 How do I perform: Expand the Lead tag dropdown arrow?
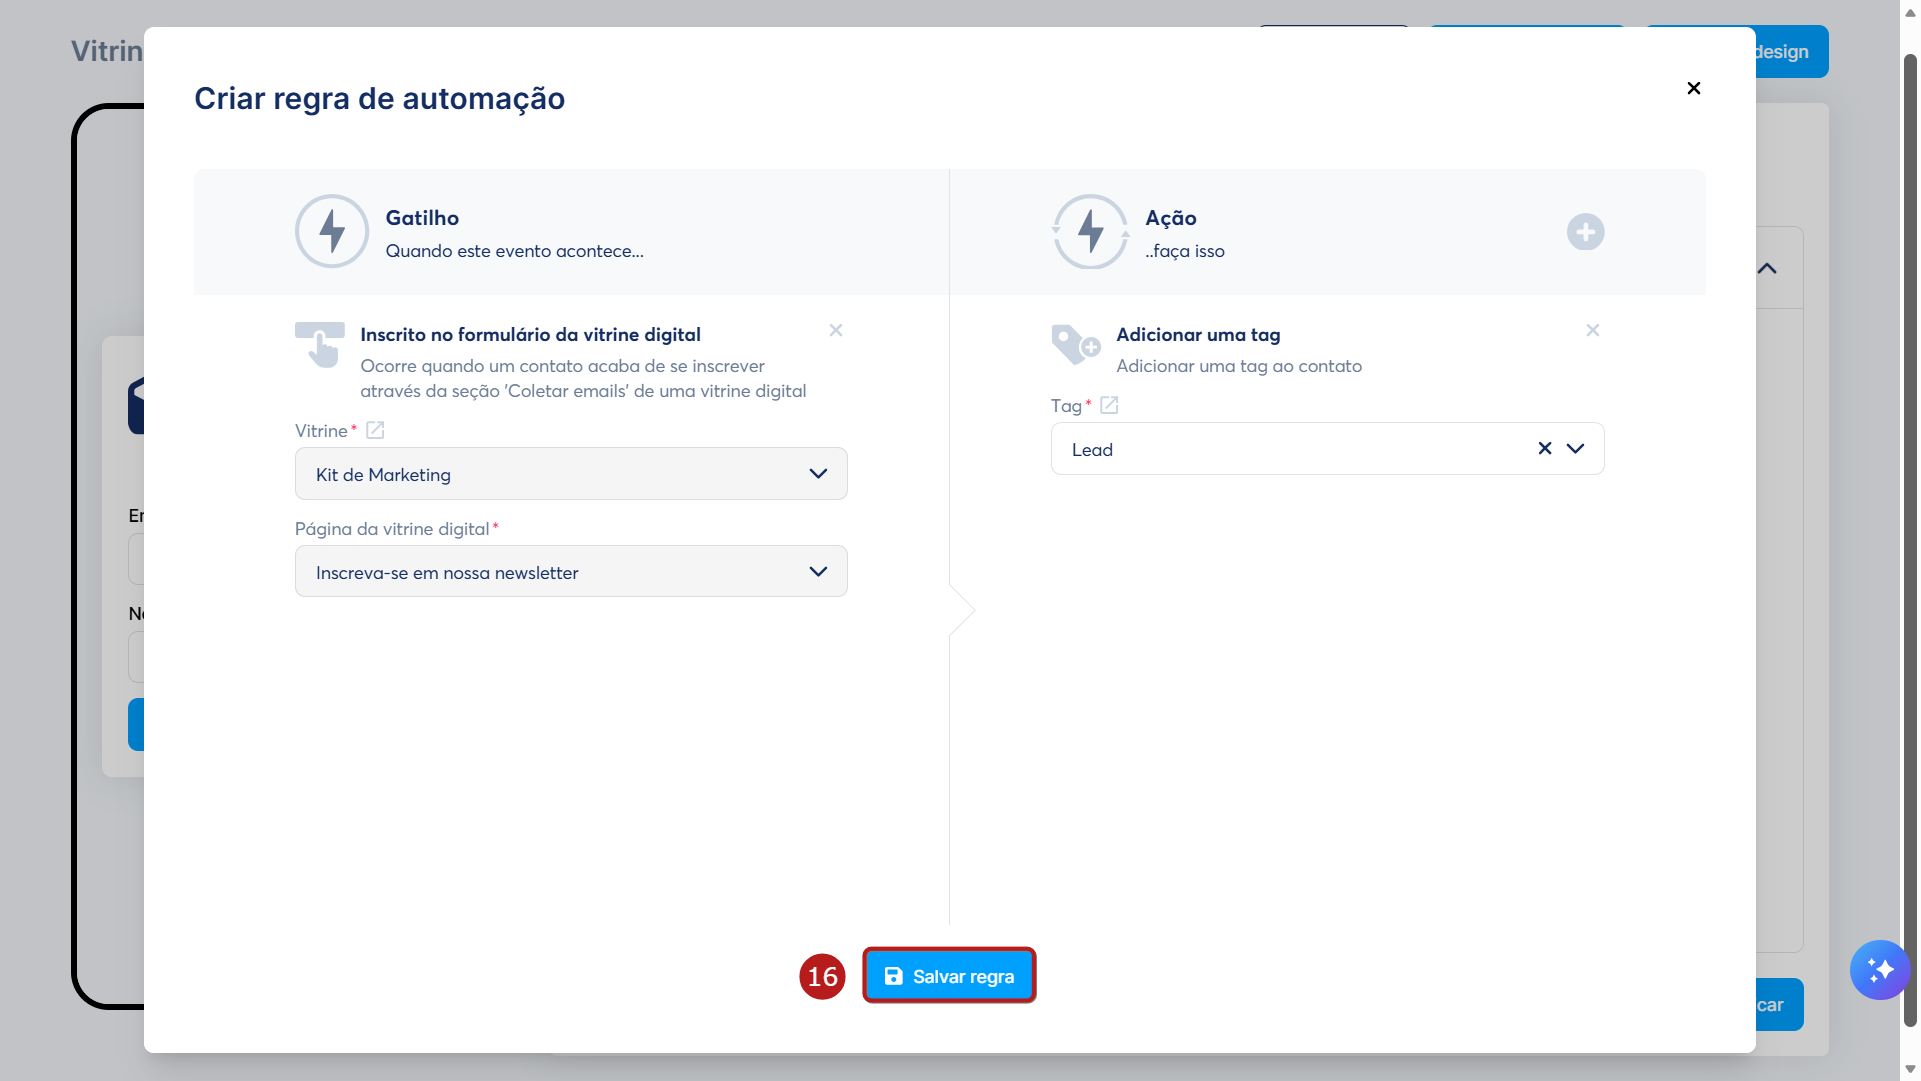(x=1576, y=449)
